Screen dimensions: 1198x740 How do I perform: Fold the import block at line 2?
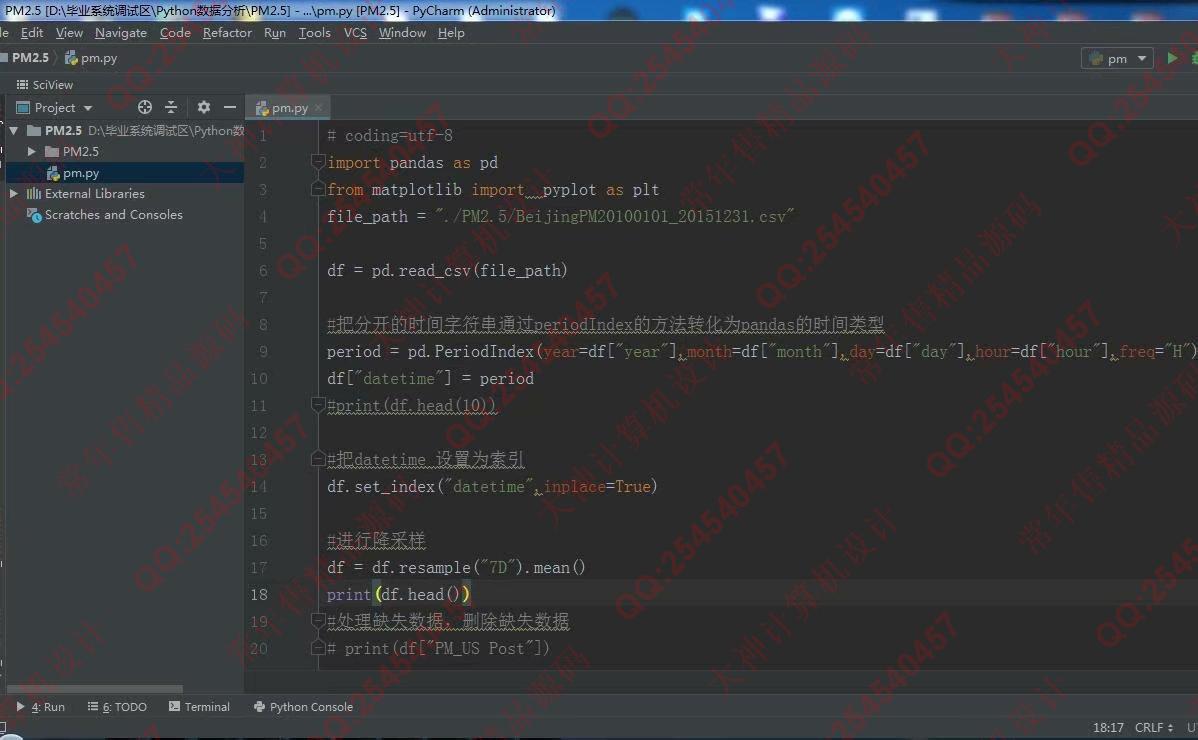coord(318,162)
